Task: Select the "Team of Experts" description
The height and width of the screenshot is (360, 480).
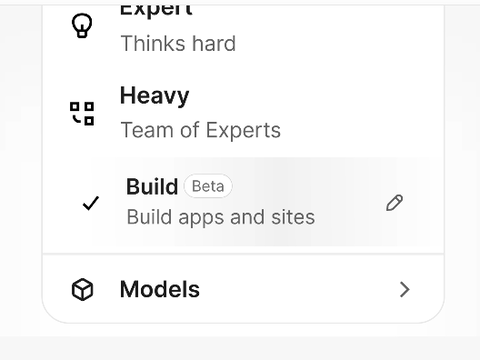Action: click(200, 130)
